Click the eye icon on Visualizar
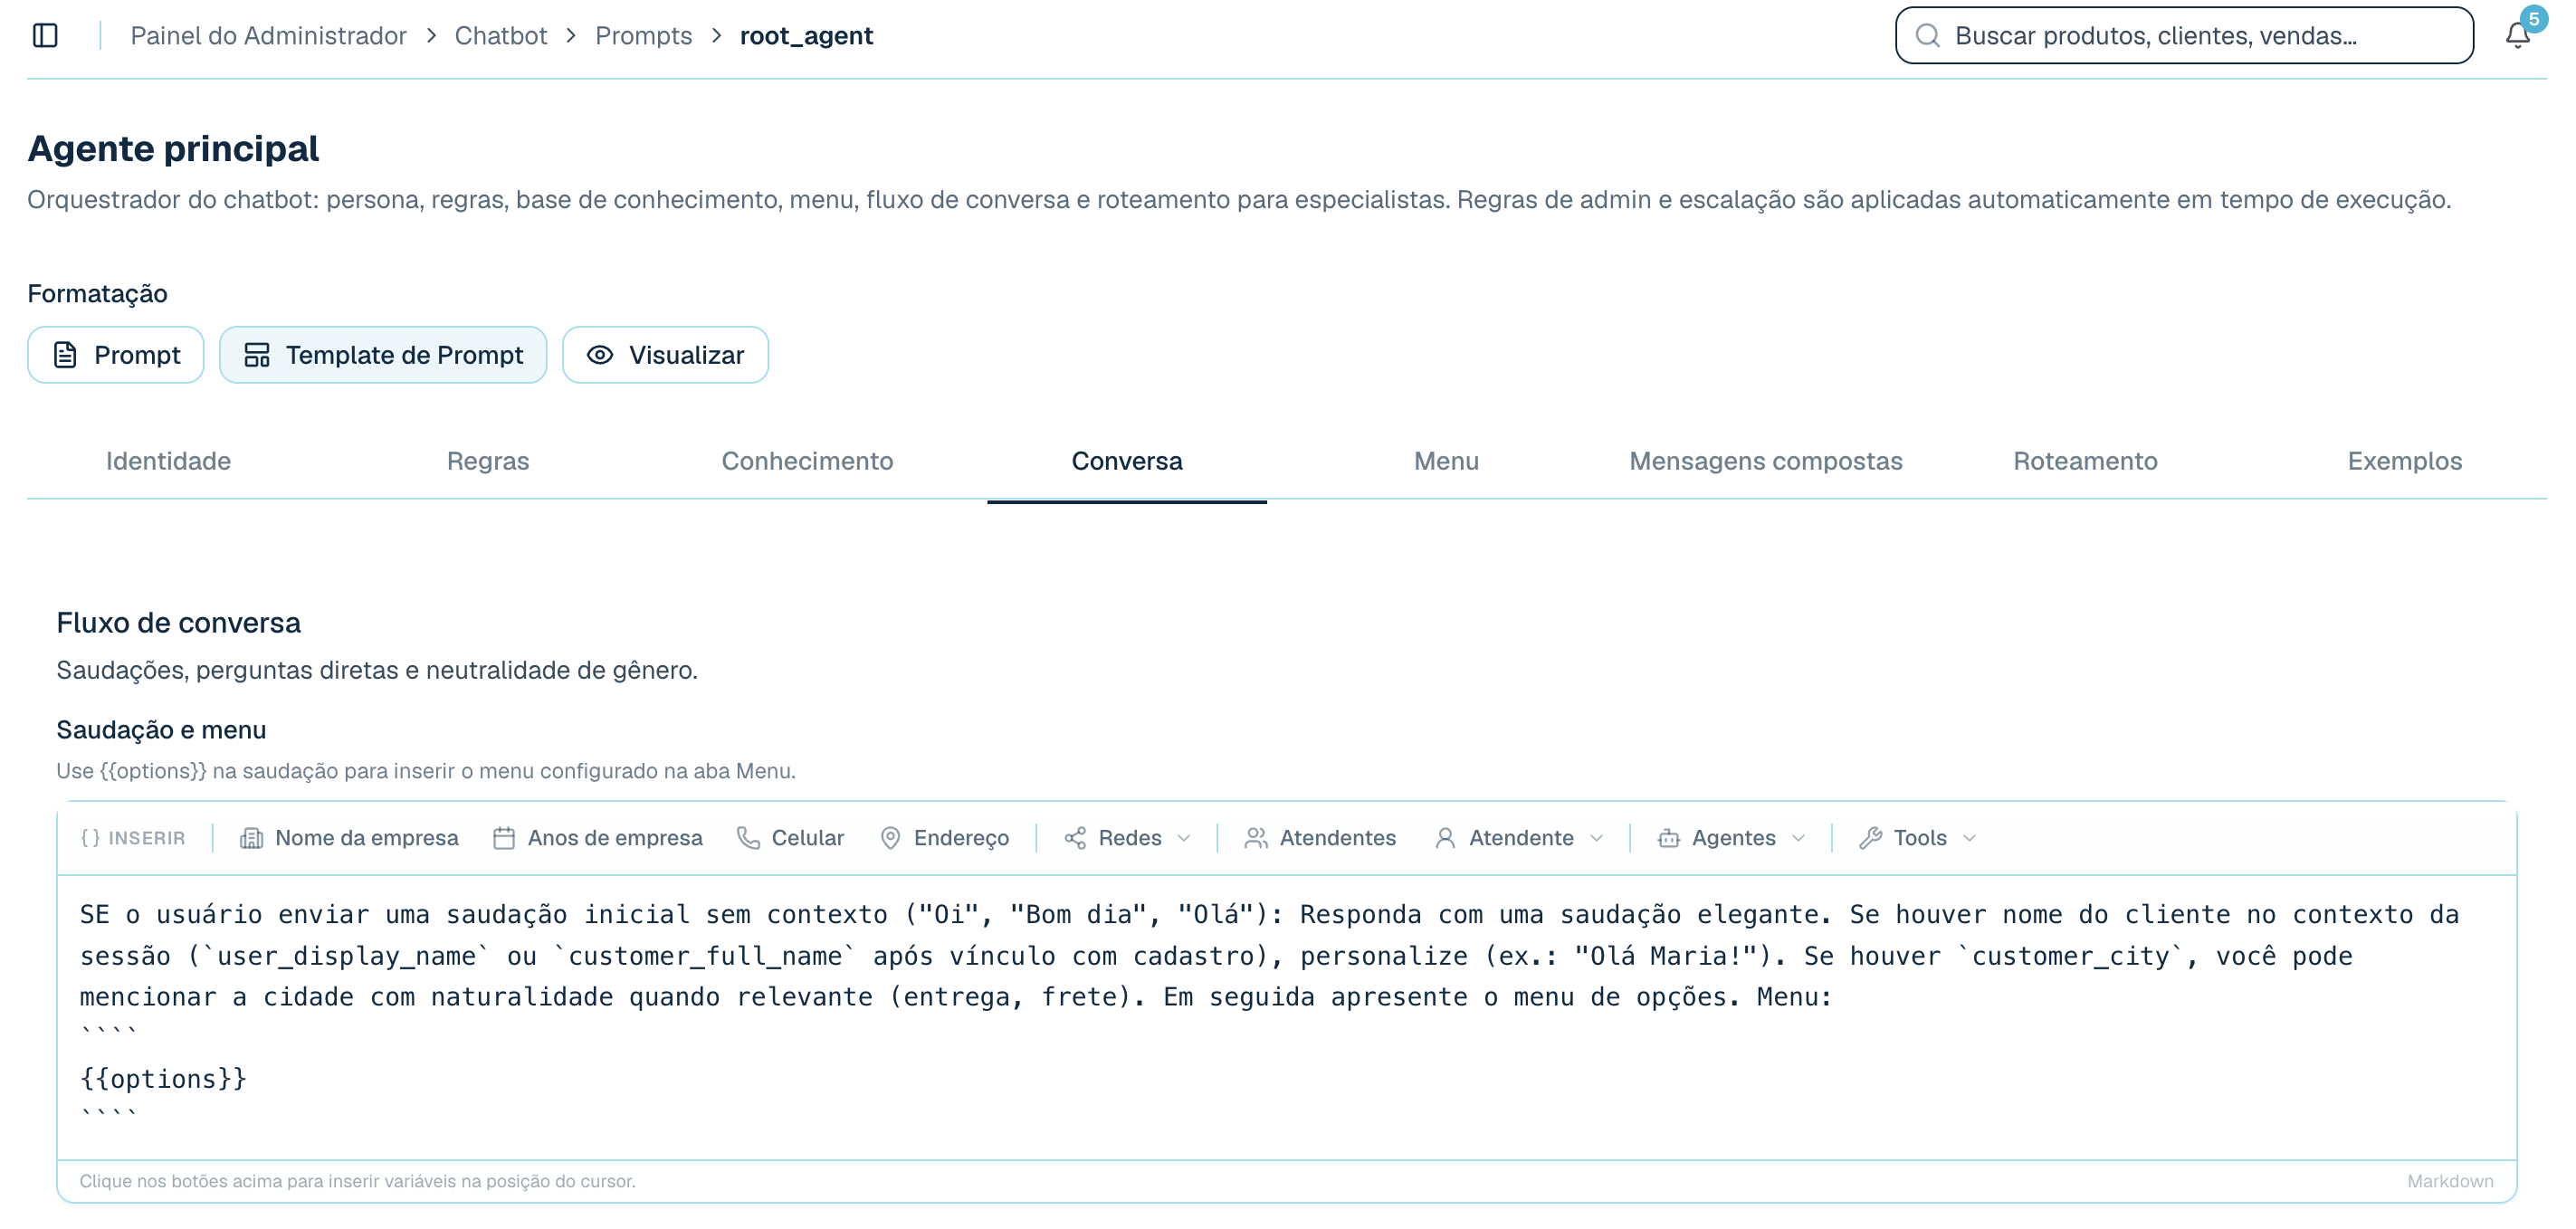The image size is (2576, 1229). click(600, 355)
